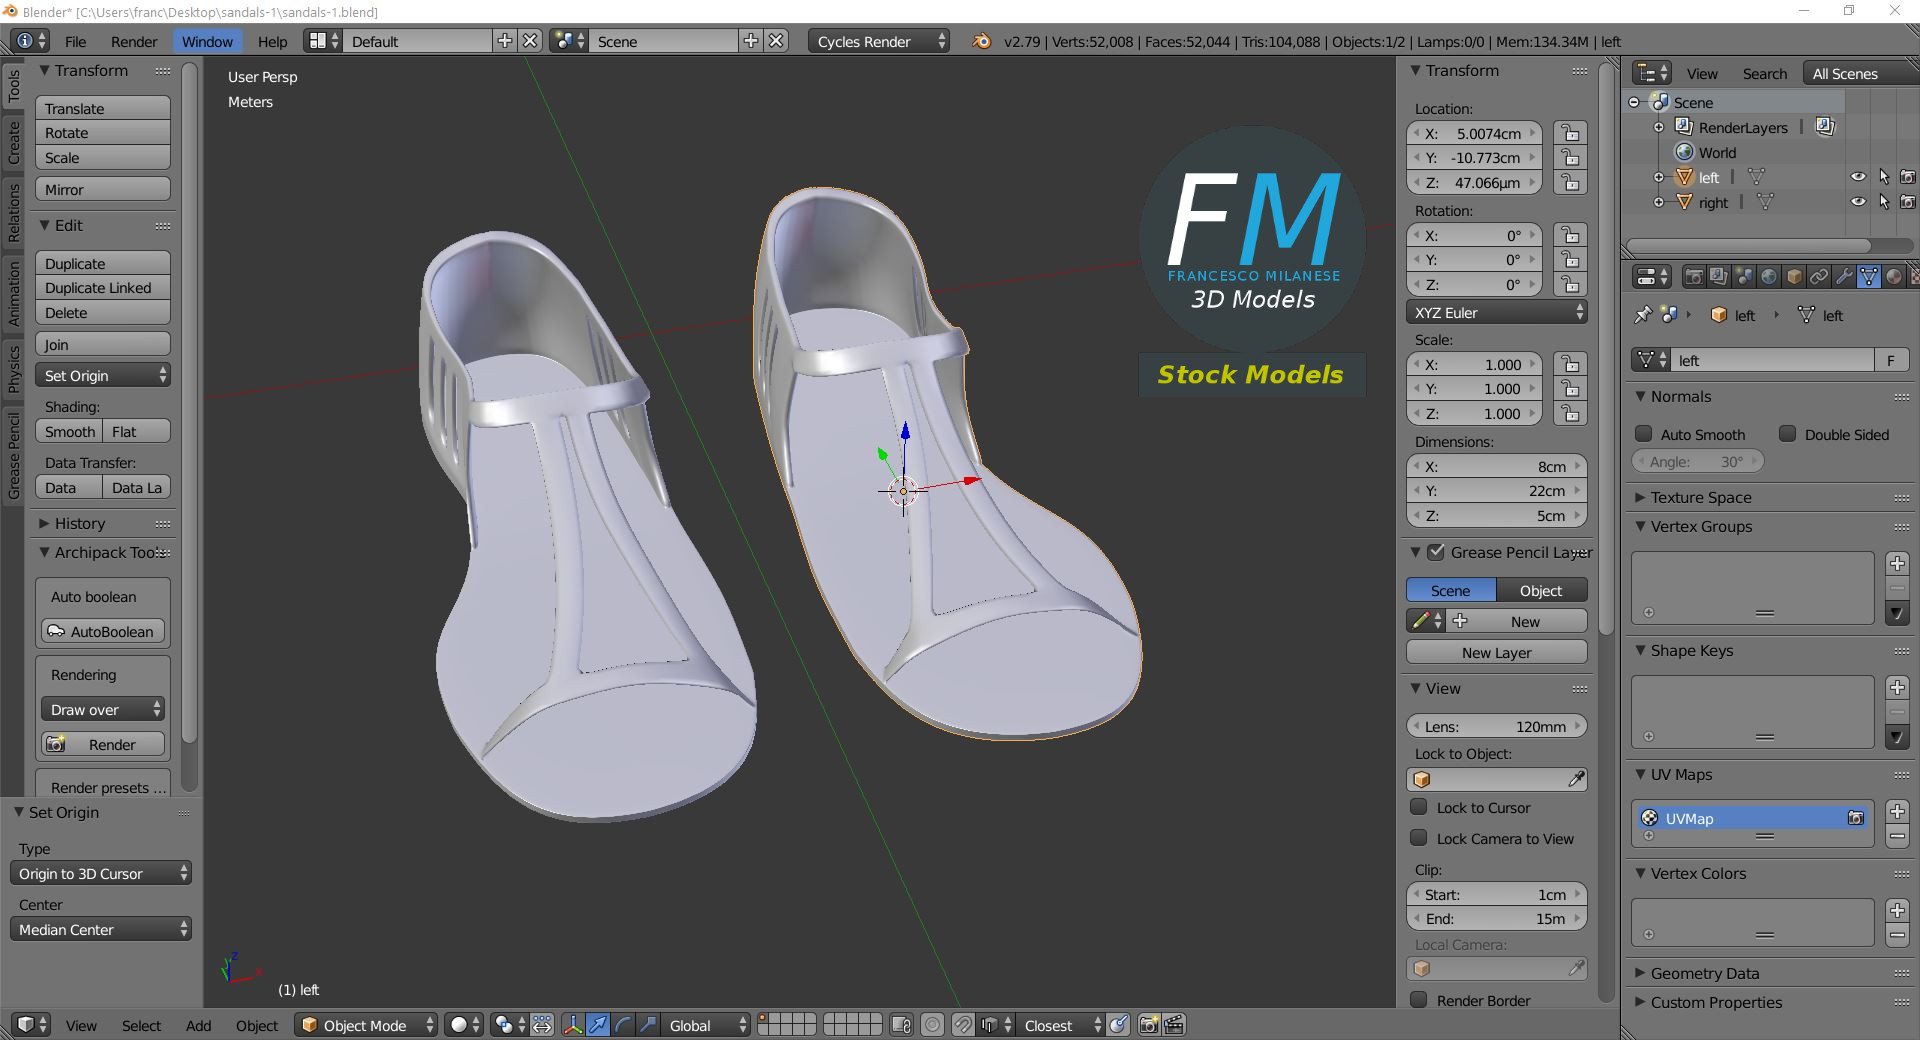Toggle render camera icon for right object
The image size is (1920, 1040).
[1908, 202]
